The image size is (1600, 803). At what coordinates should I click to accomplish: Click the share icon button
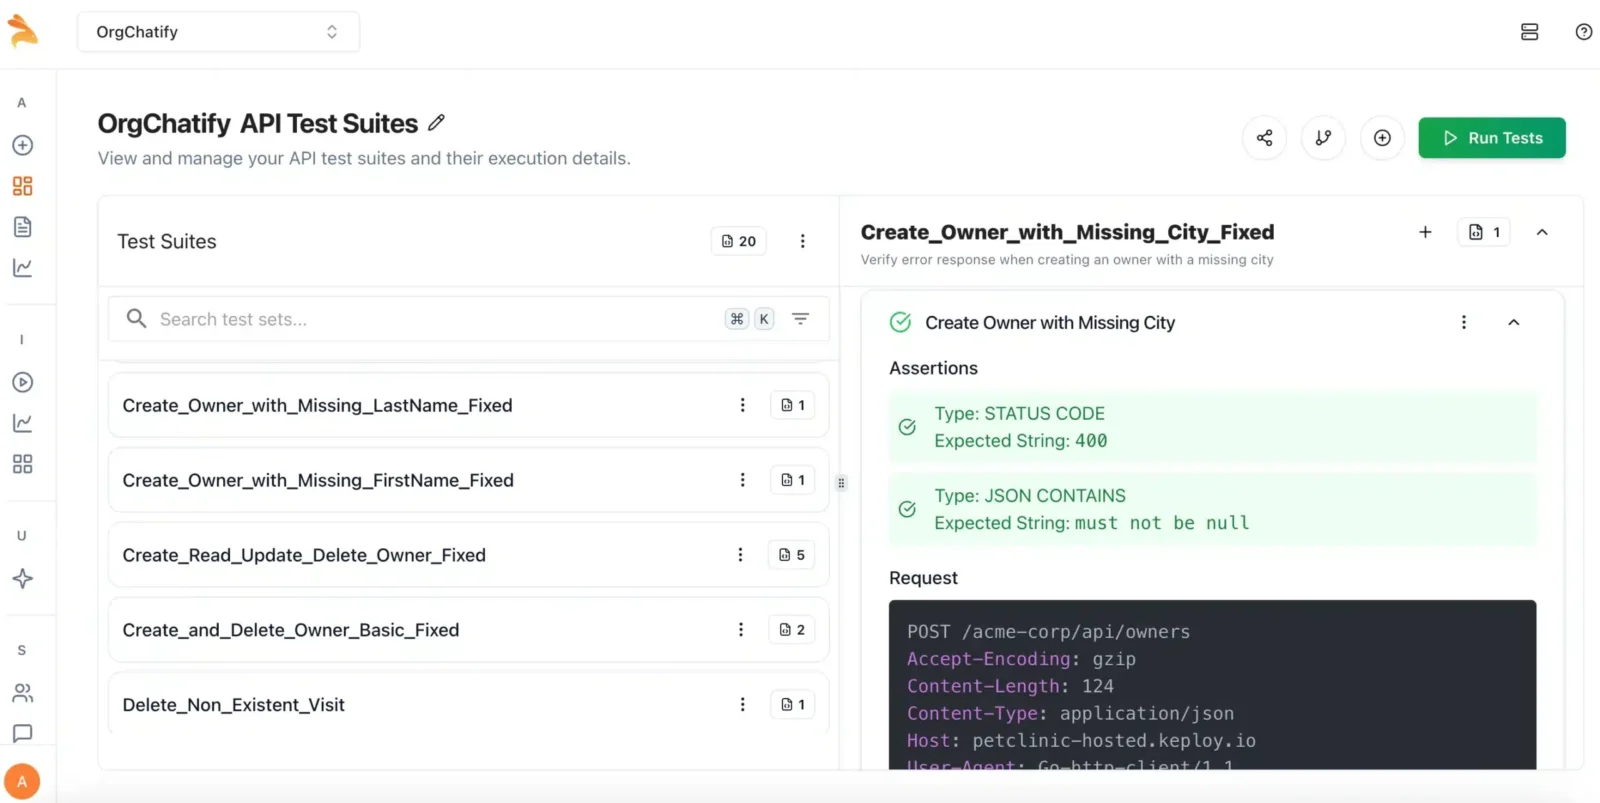pyautogui.click(x=1264, y=138)
